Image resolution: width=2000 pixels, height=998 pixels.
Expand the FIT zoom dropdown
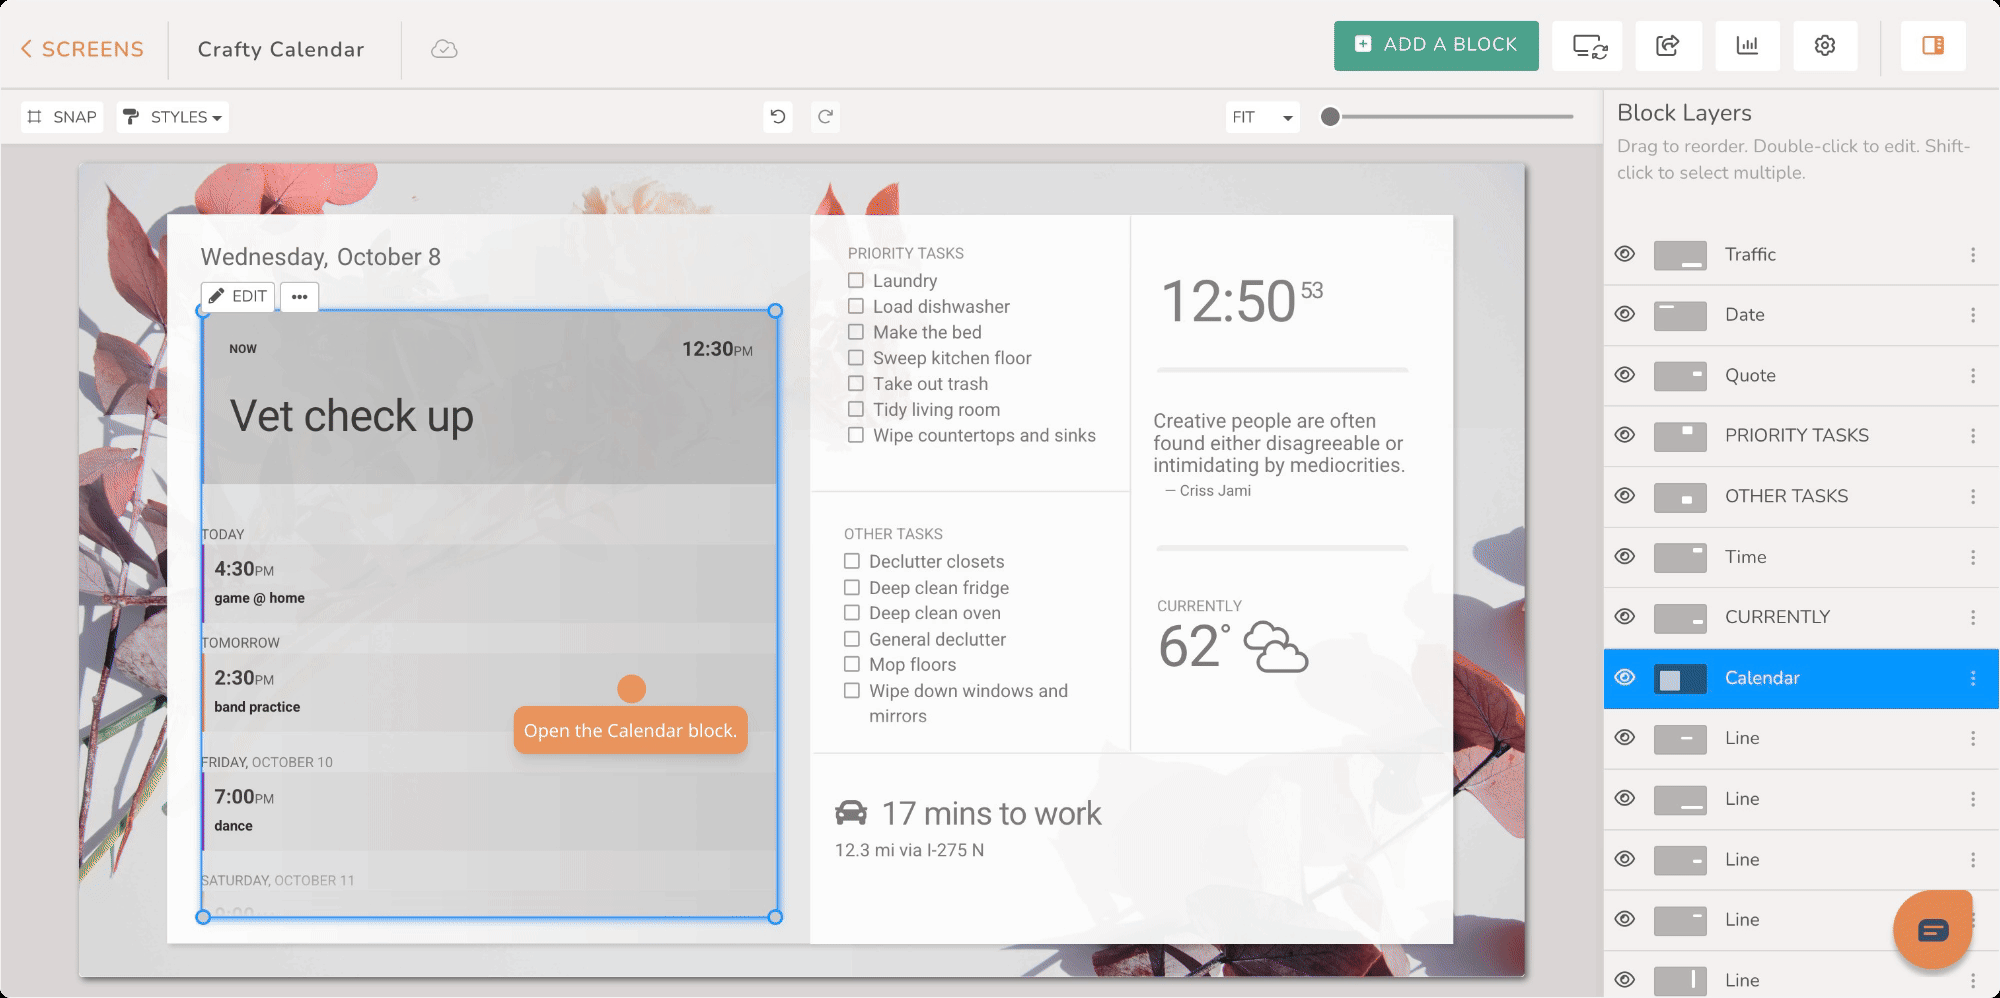(1262, 117)
